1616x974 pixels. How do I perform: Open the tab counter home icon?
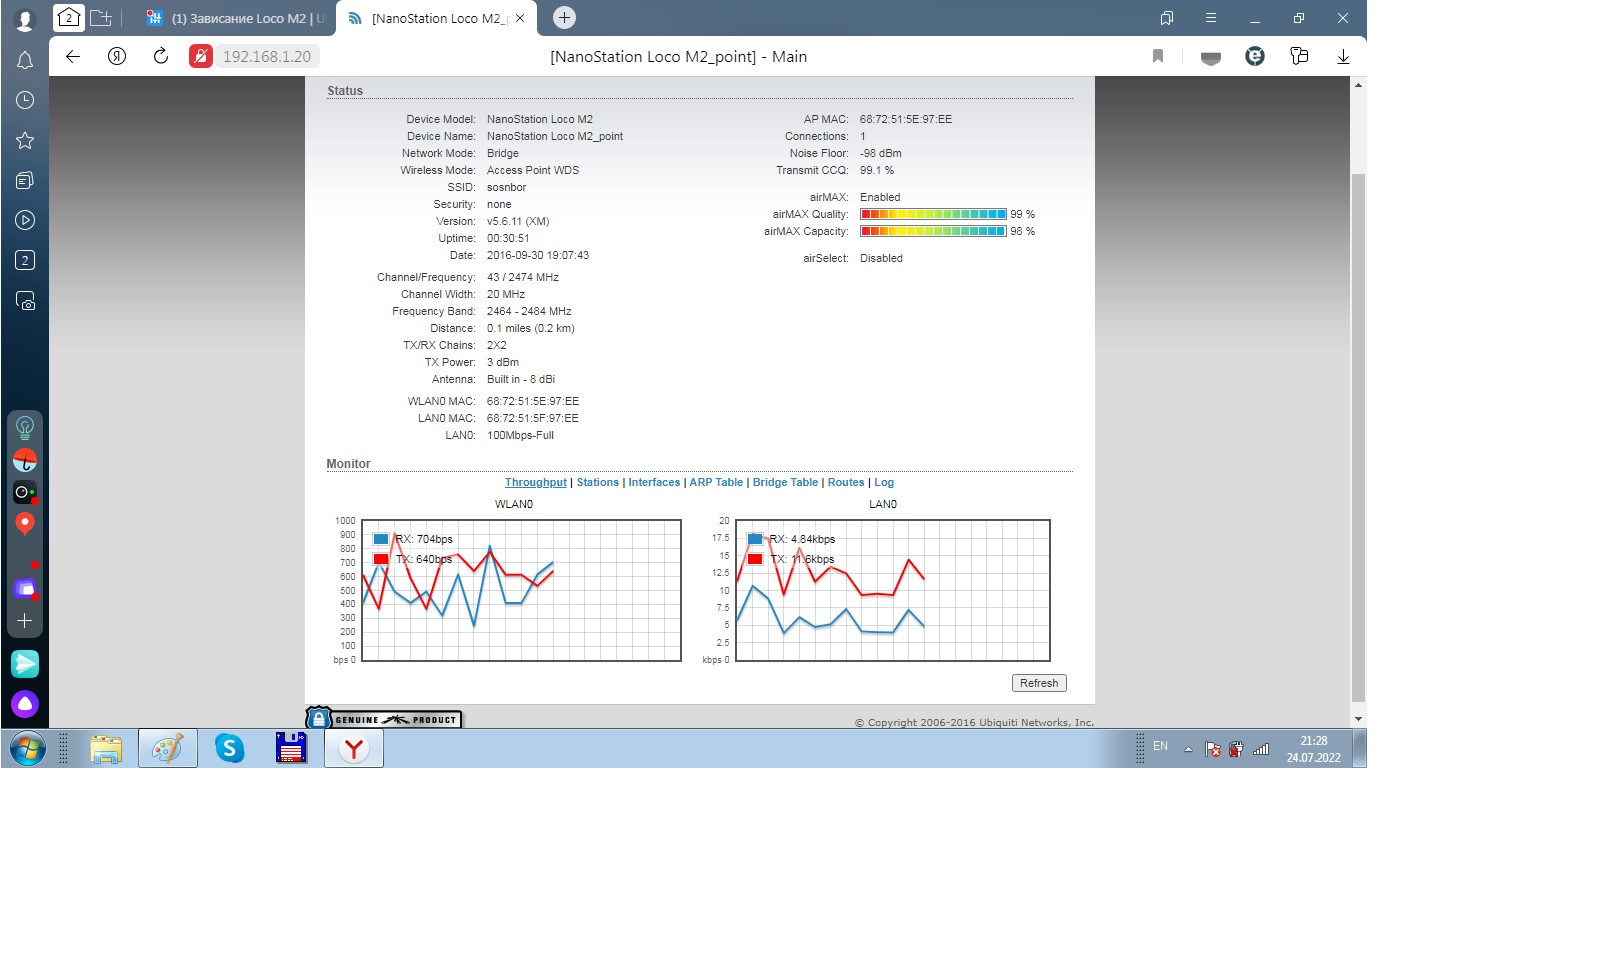tap(68, 17)
